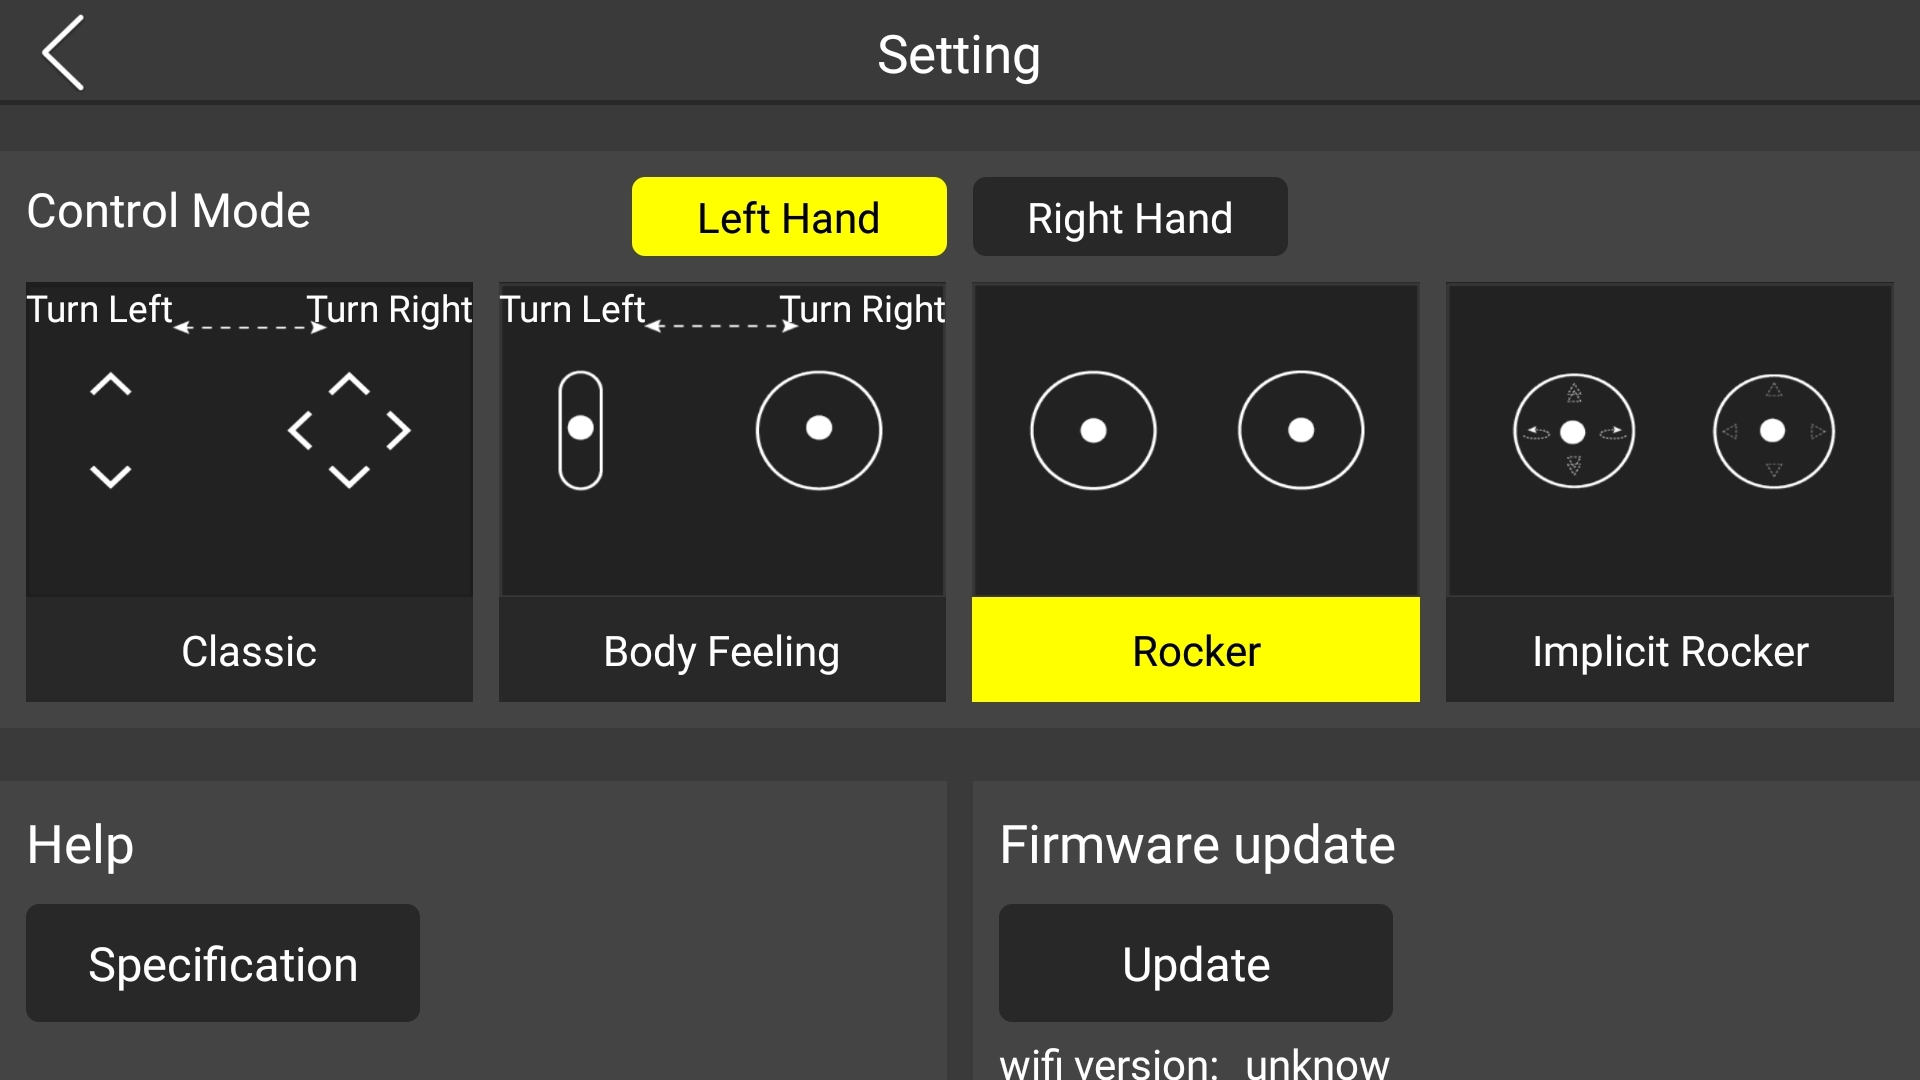This screenshot has height=1080, width=1920.
Task: Toggle Right Hand control mode
Action: click(x=1129, y=216)
